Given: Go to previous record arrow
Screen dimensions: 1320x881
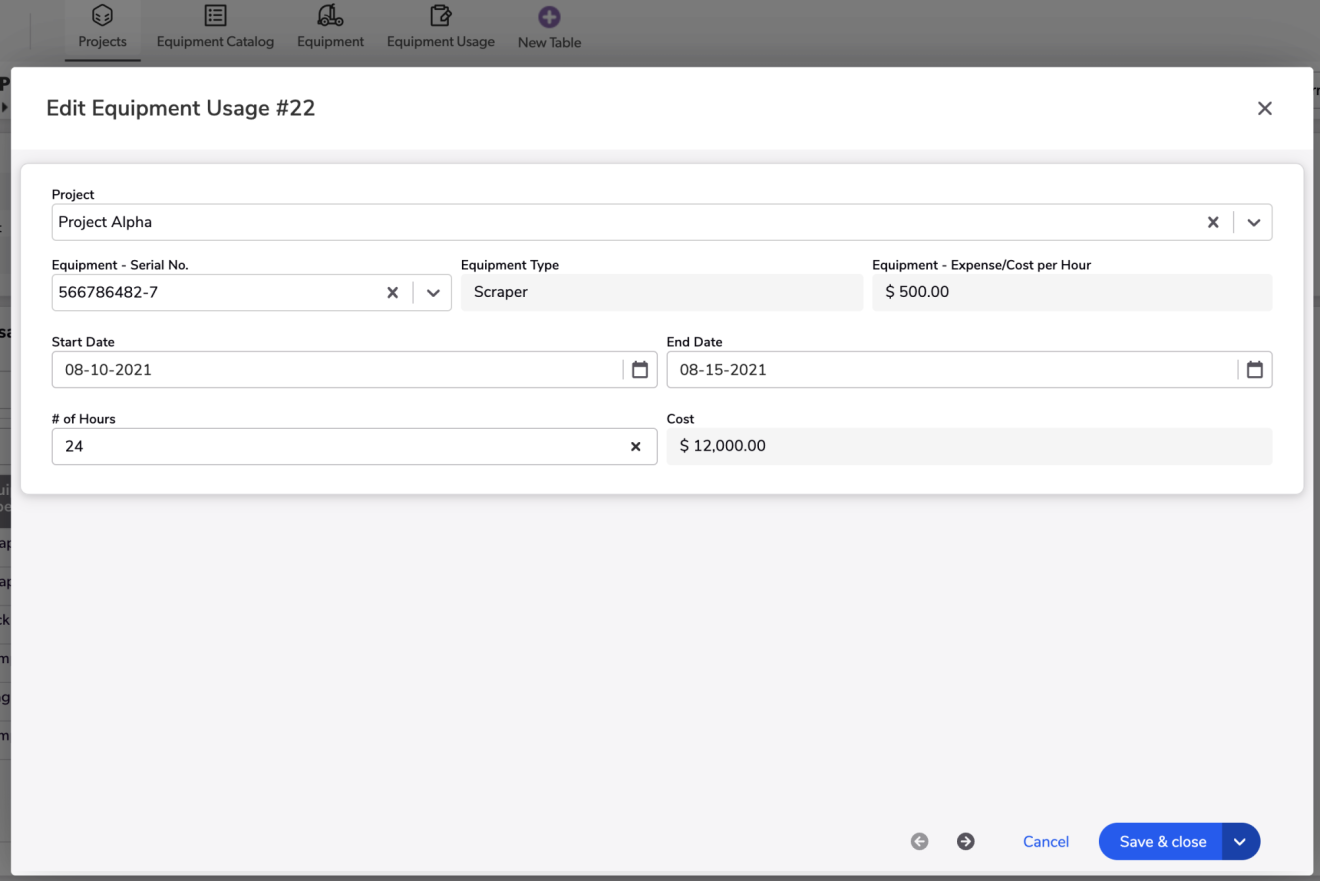Looking at the screenshot, I should (919, 842).
